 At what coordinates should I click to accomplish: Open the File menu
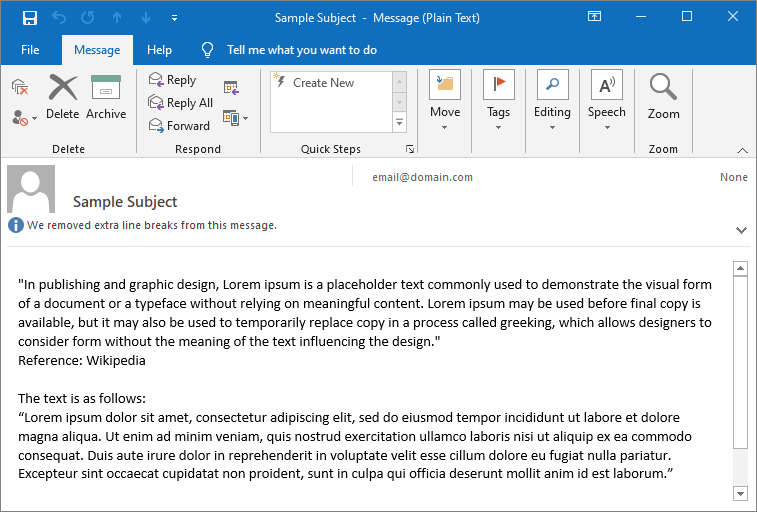30,50
